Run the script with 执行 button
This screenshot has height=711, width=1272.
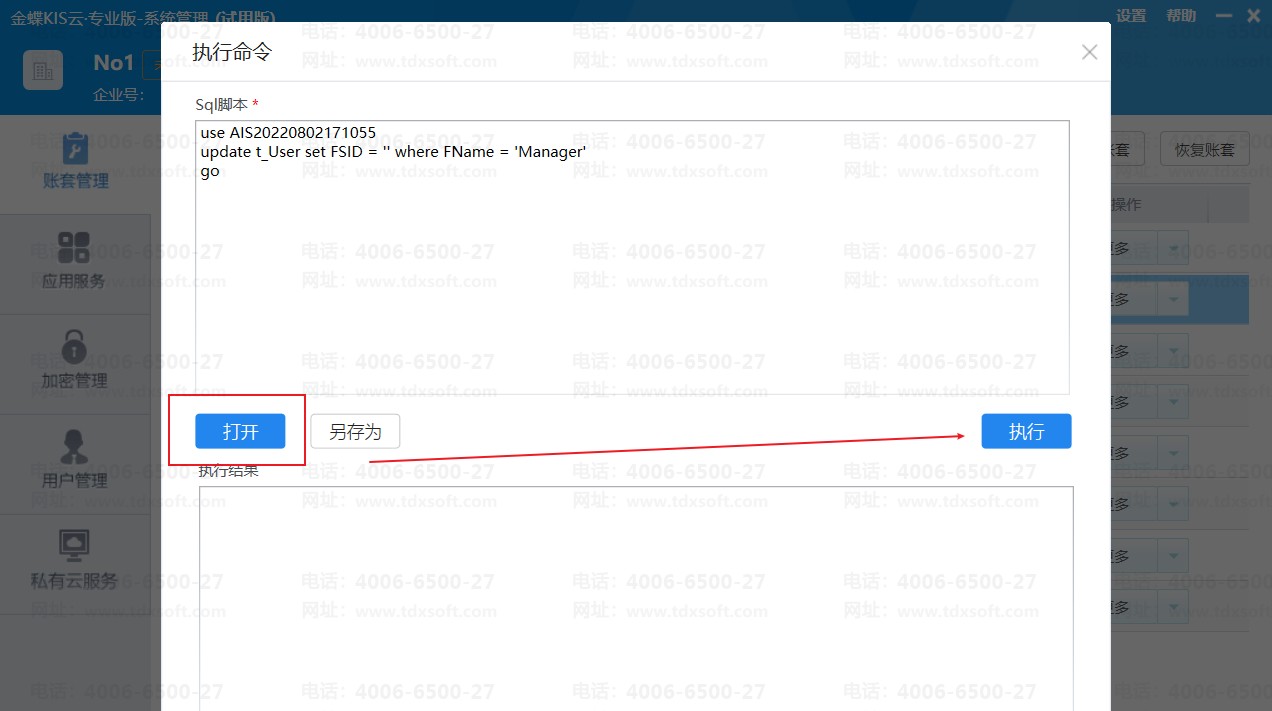click(x=1026, y=432)
